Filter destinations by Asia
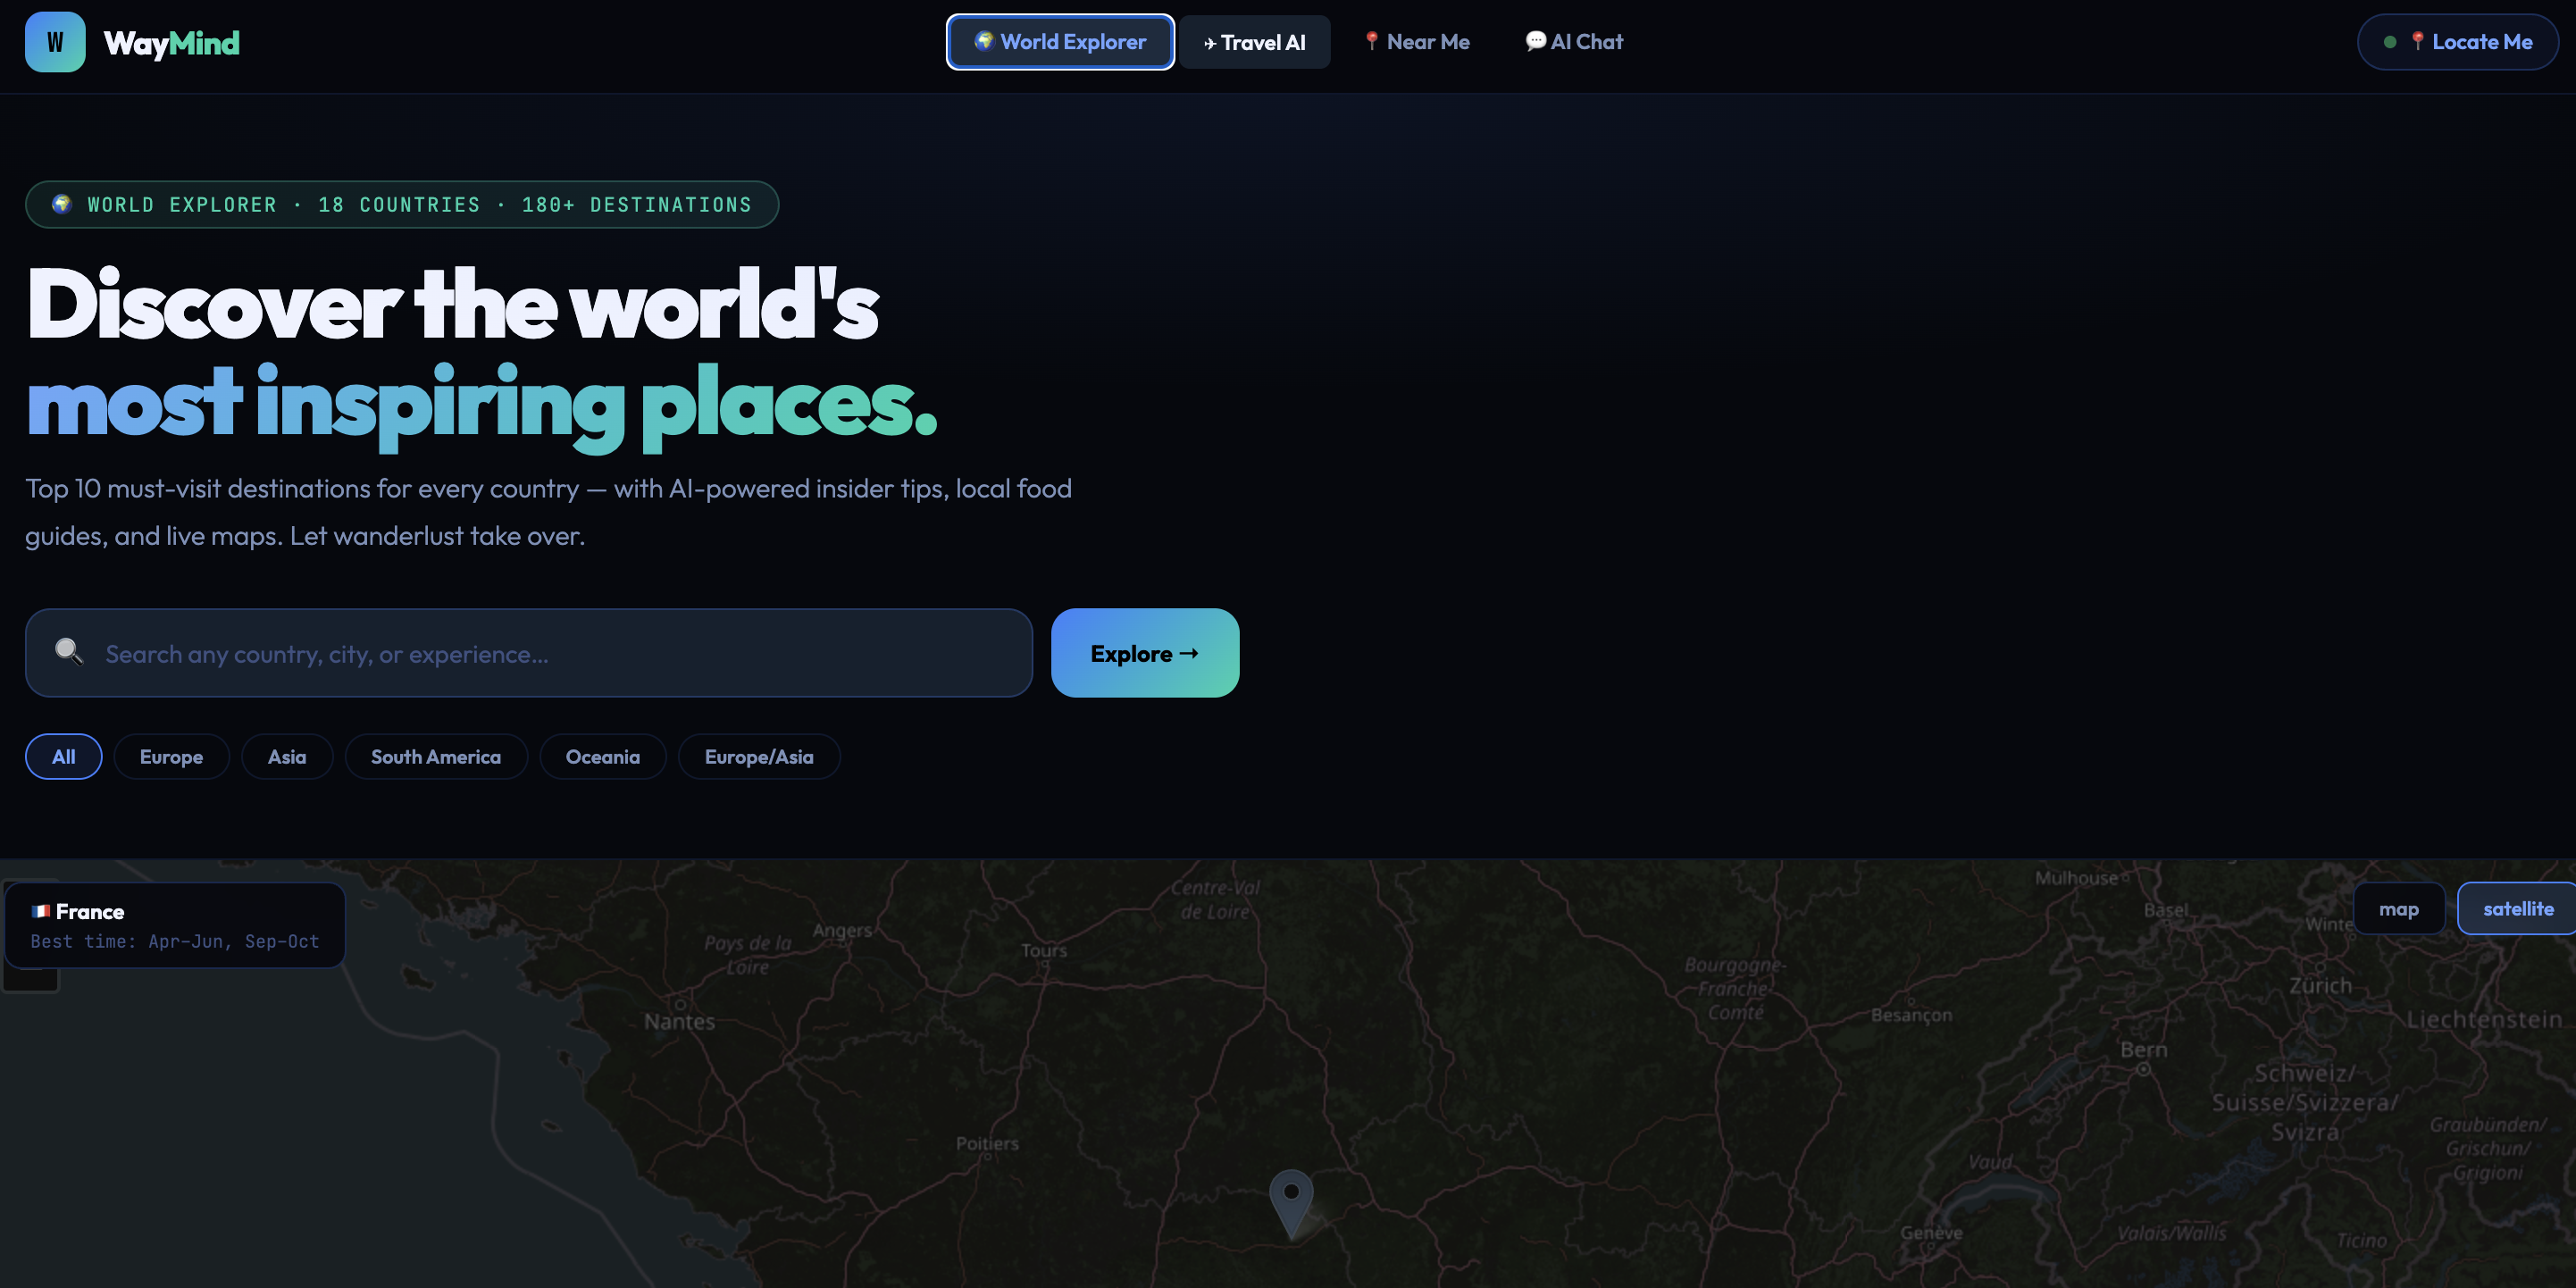The height and width of the screenshot is (1288, 2576). click(x=286, y=757)
